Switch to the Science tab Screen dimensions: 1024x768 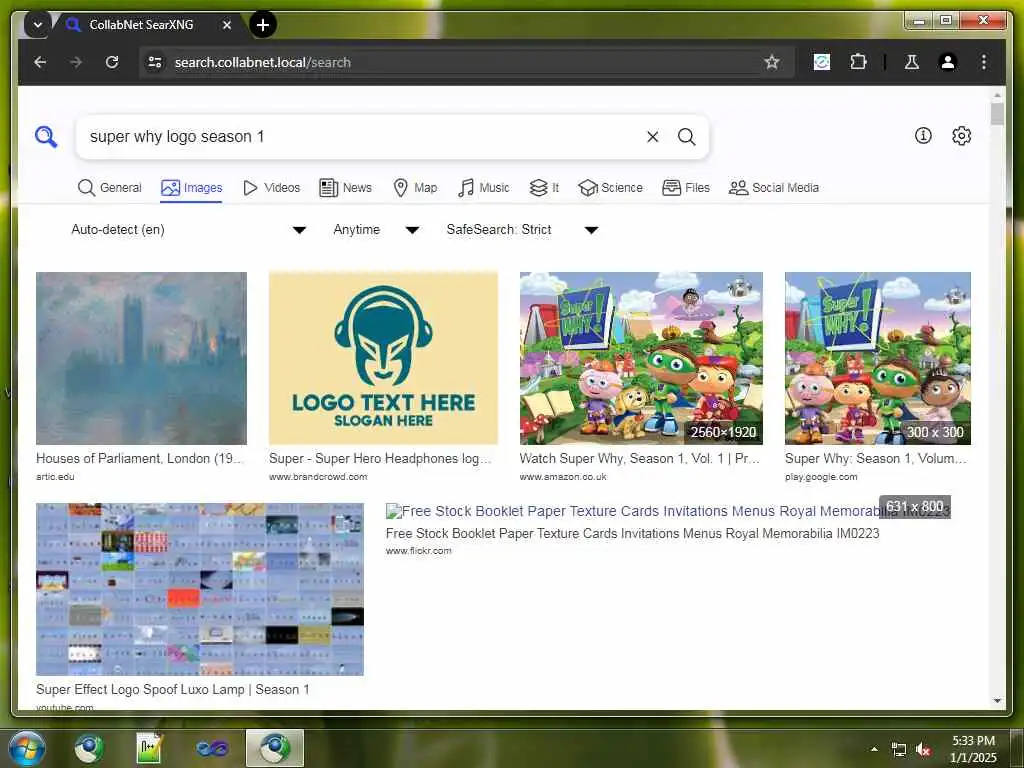click(611, 188)
